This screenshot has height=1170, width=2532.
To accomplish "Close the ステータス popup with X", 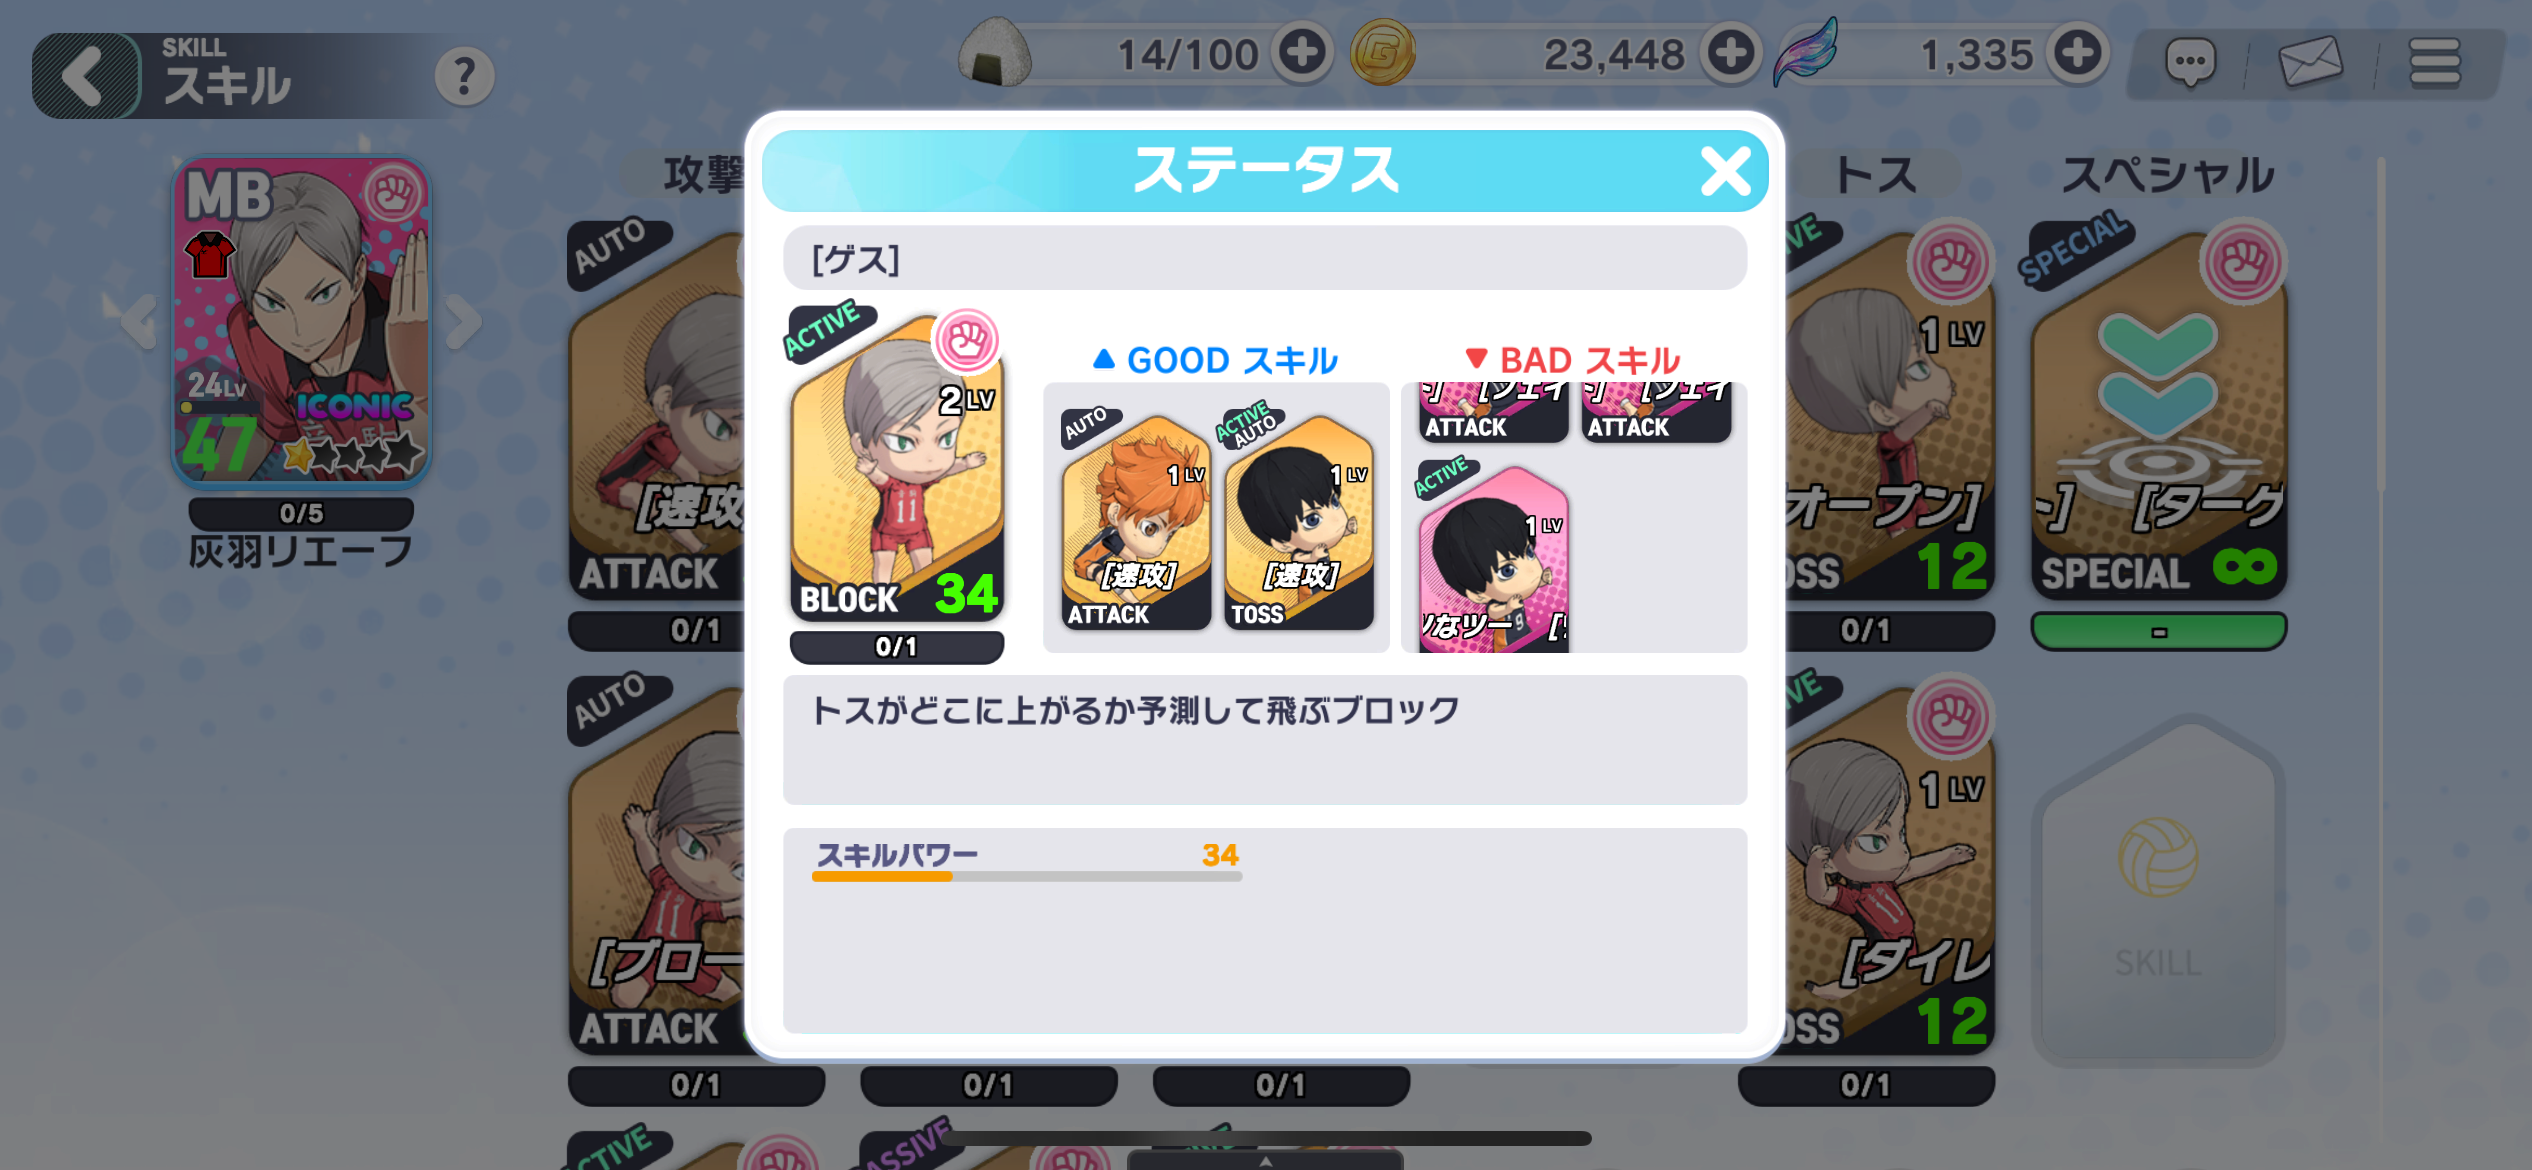I will pyautogui.click(x=1726, y=171).
